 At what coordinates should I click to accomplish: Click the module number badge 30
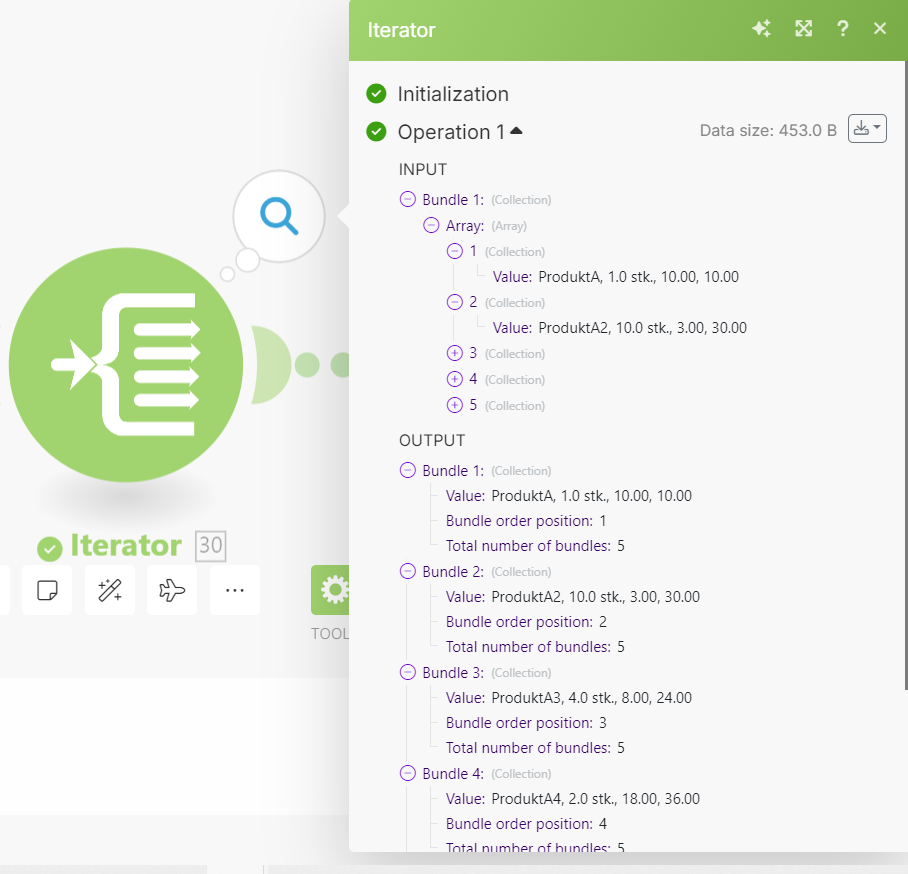pos(210,546)
